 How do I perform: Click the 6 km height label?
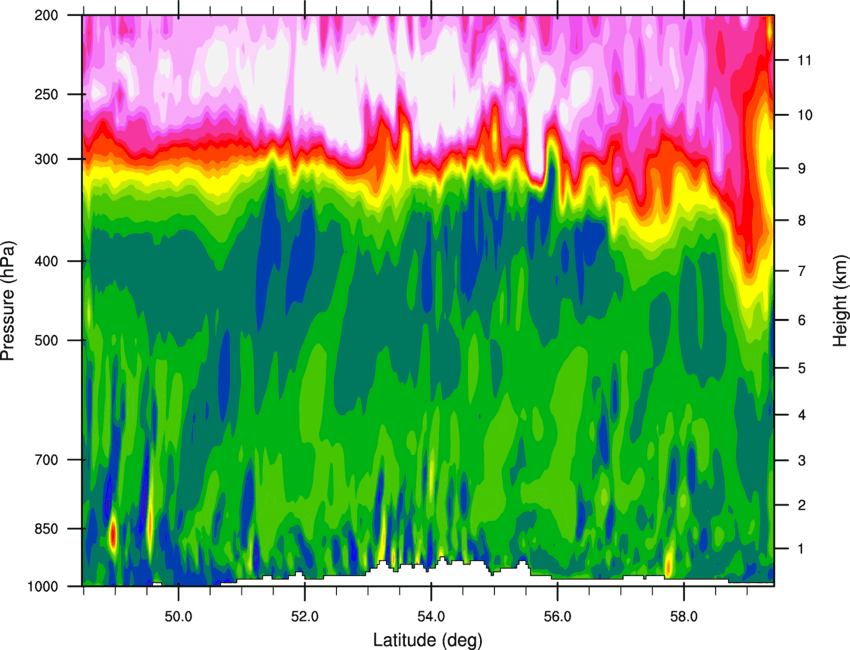(801, 320)
